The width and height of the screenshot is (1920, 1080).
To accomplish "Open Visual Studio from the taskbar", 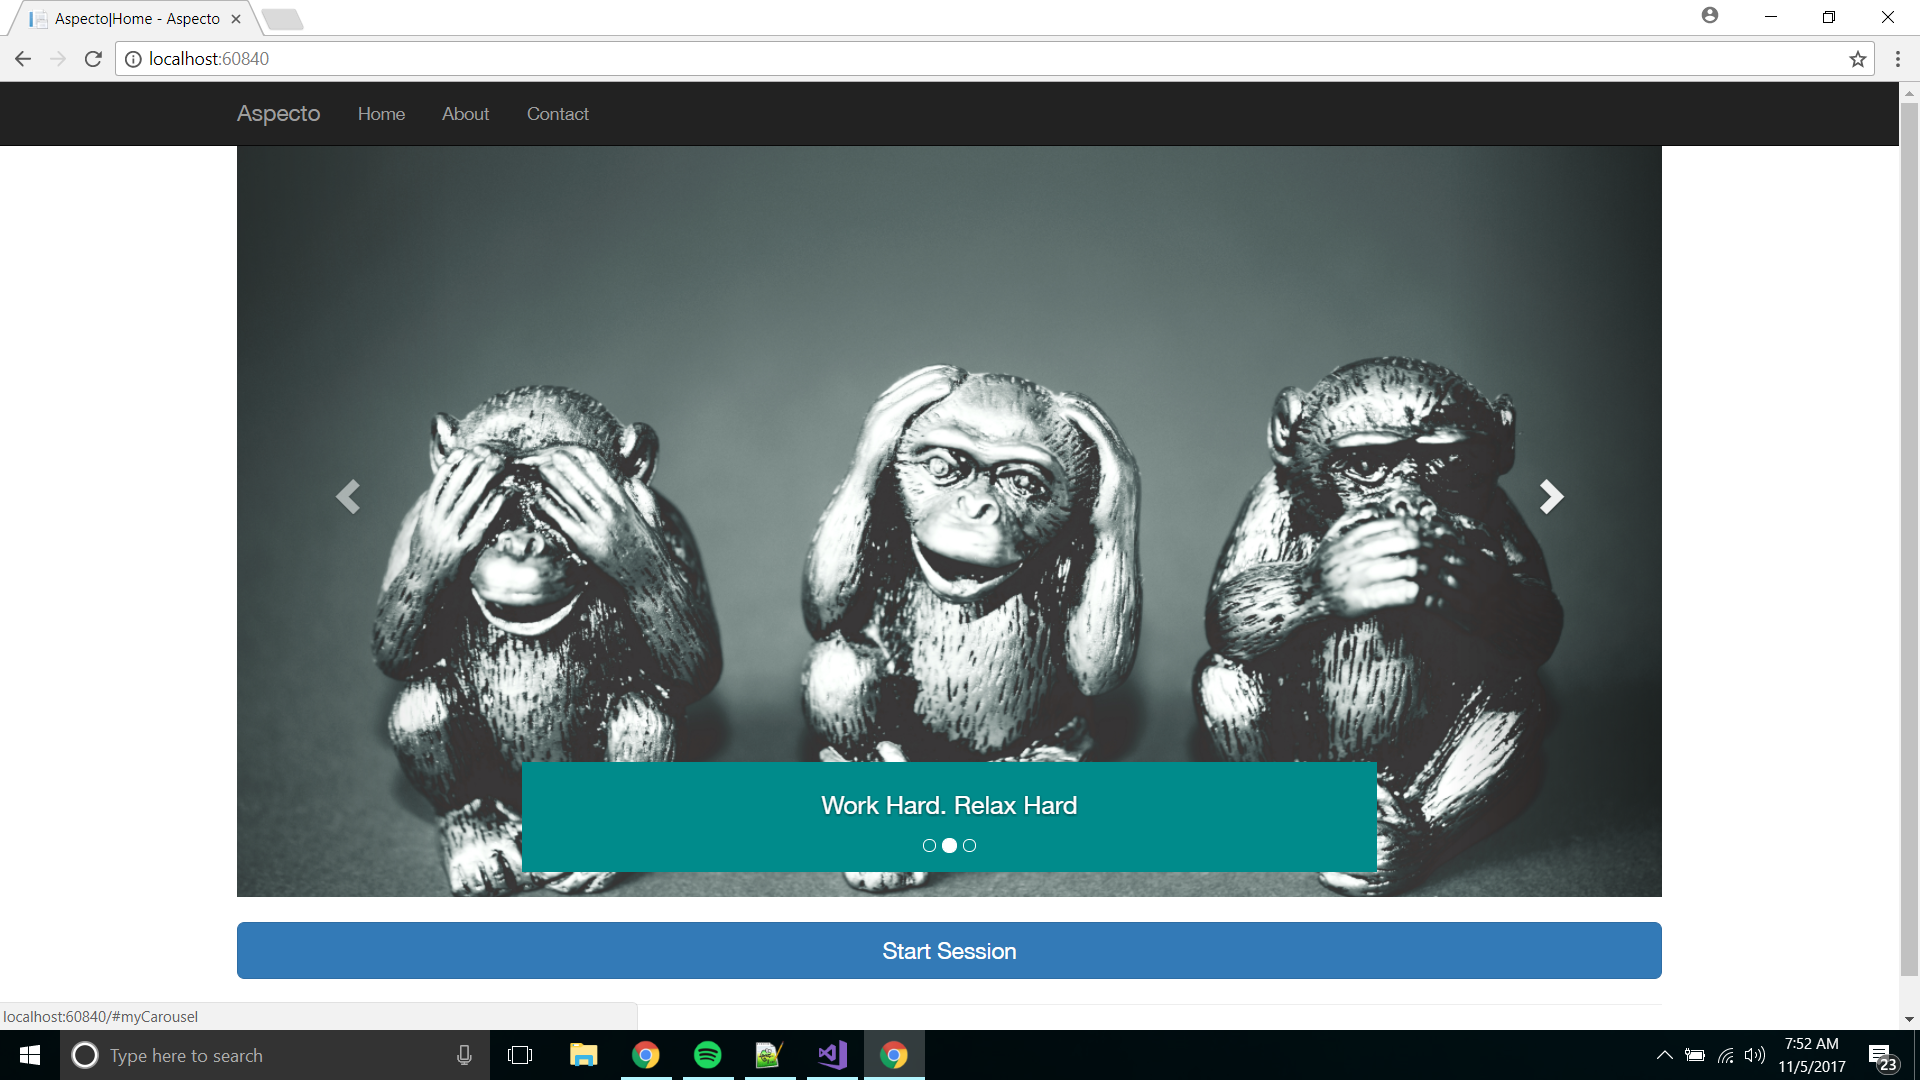I will (832, 1055).
